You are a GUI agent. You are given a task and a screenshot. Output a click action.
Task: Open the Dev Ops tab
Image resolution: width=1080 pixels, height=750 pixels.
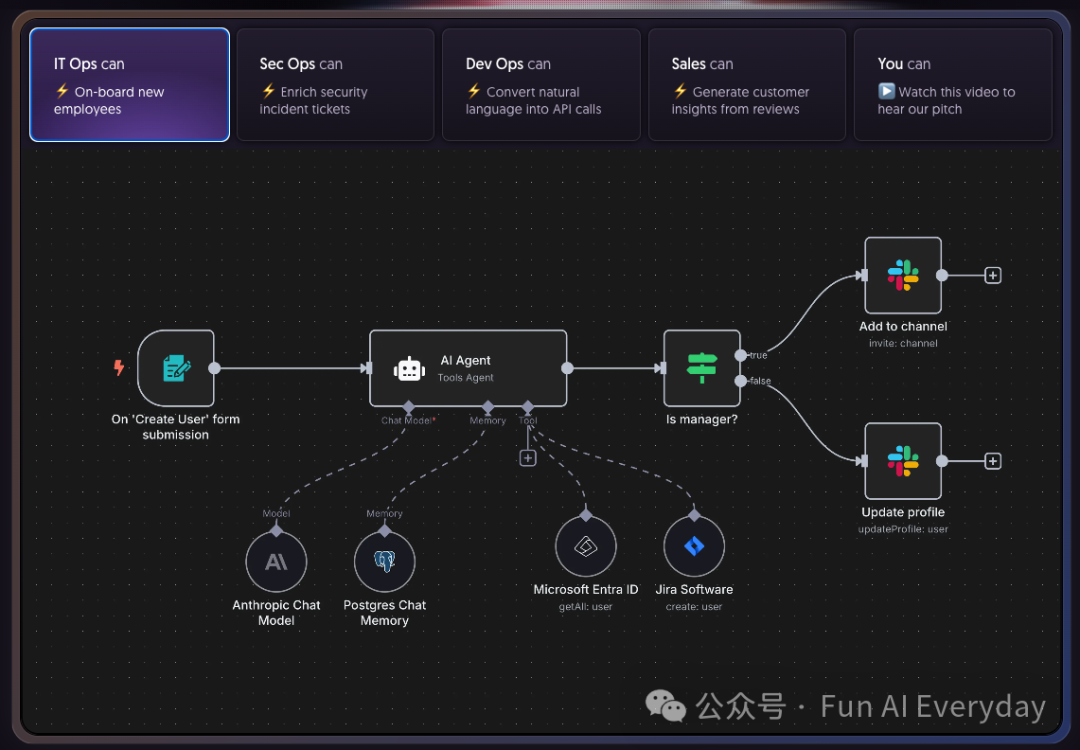(x=541, y=85)
